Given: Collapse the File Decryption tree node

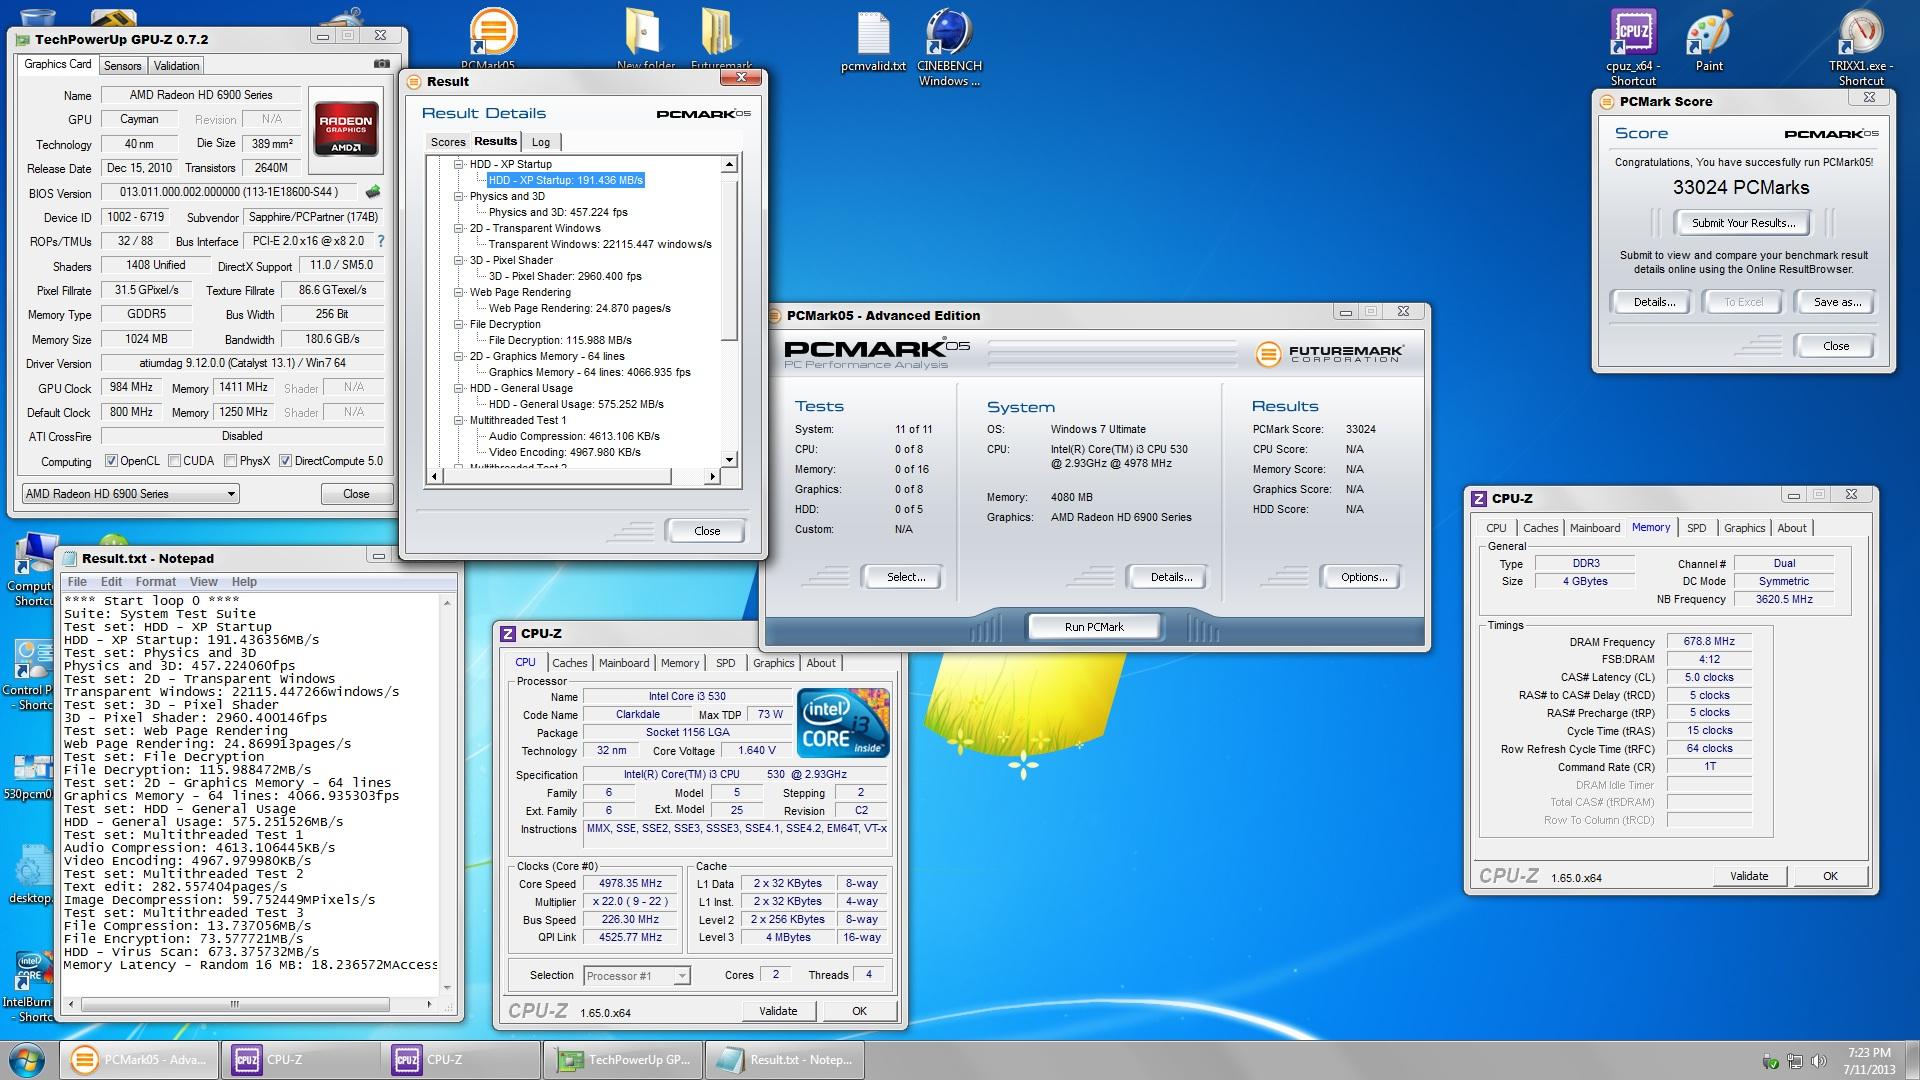Looking at the screenshot, I should 459,324.
